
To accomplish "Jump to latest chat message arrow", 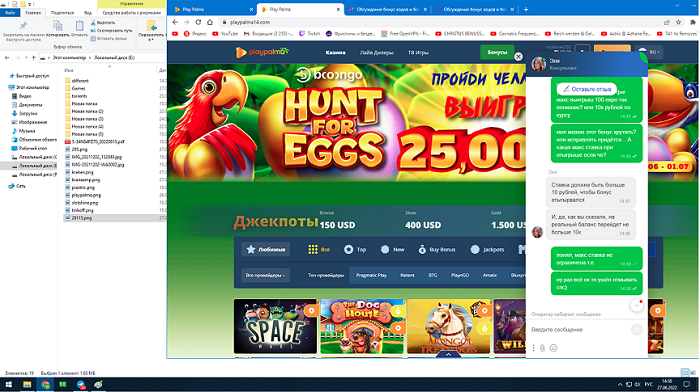I will point(637,305).
